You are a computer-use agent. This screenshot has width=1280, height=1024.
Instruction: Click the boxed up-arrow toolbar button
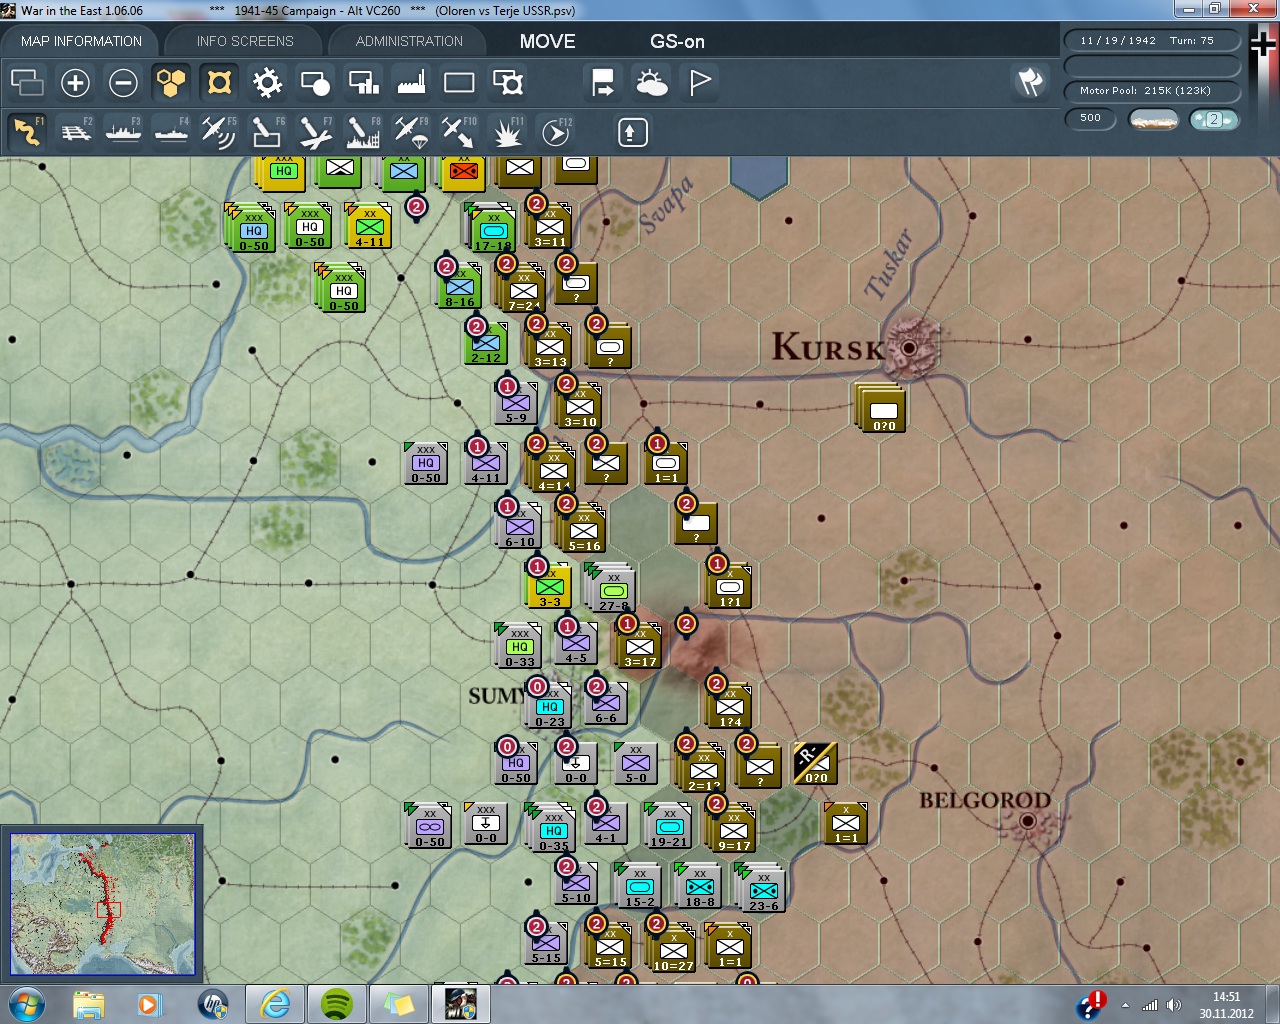pyautogui.click(x=632, y=132)
